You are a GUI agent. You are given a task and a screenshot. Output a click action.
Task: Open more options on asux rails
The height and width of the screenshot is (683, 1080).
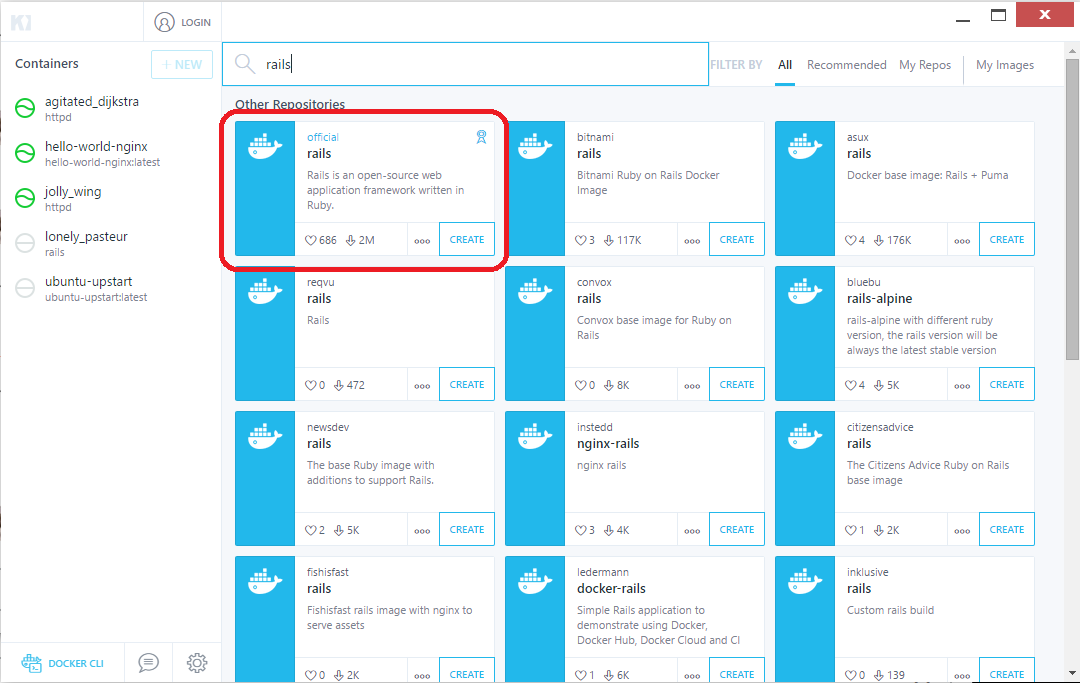pyautogui.click(x=962, y=240)
